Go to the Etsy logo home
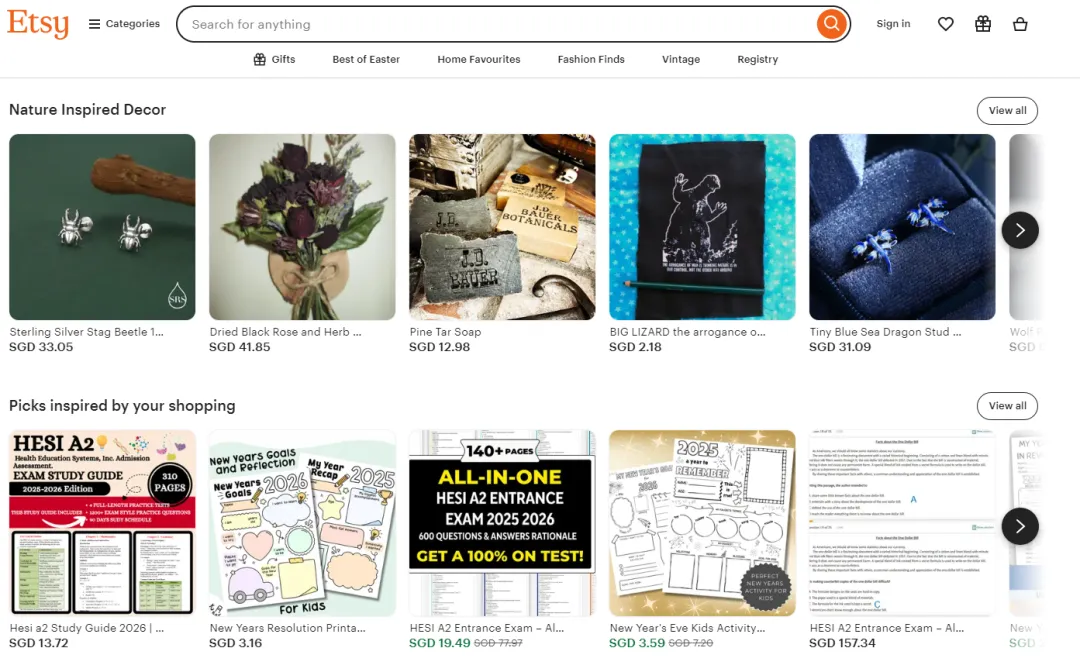Image resolution: width=1080 pixels, height=672 pixels. pyautogui.click(x=38, y=24)
